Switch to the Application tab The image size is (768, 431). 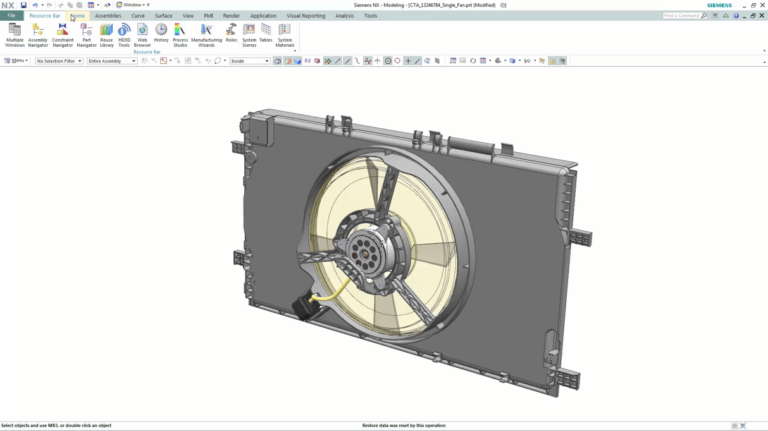tap(263, 16)
